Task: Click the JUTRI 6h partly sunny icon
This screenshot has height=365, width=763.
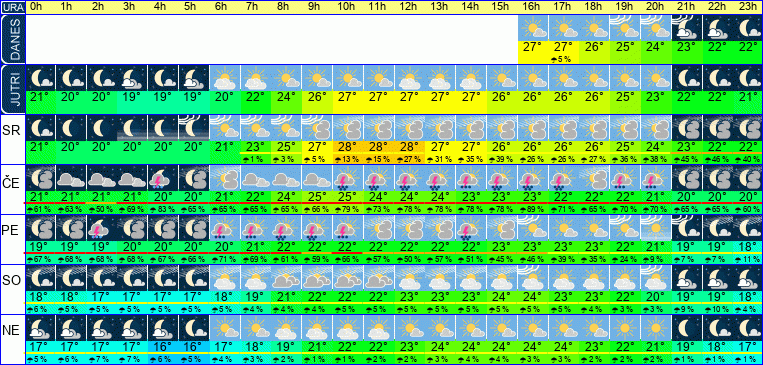Action: [224, 78]
